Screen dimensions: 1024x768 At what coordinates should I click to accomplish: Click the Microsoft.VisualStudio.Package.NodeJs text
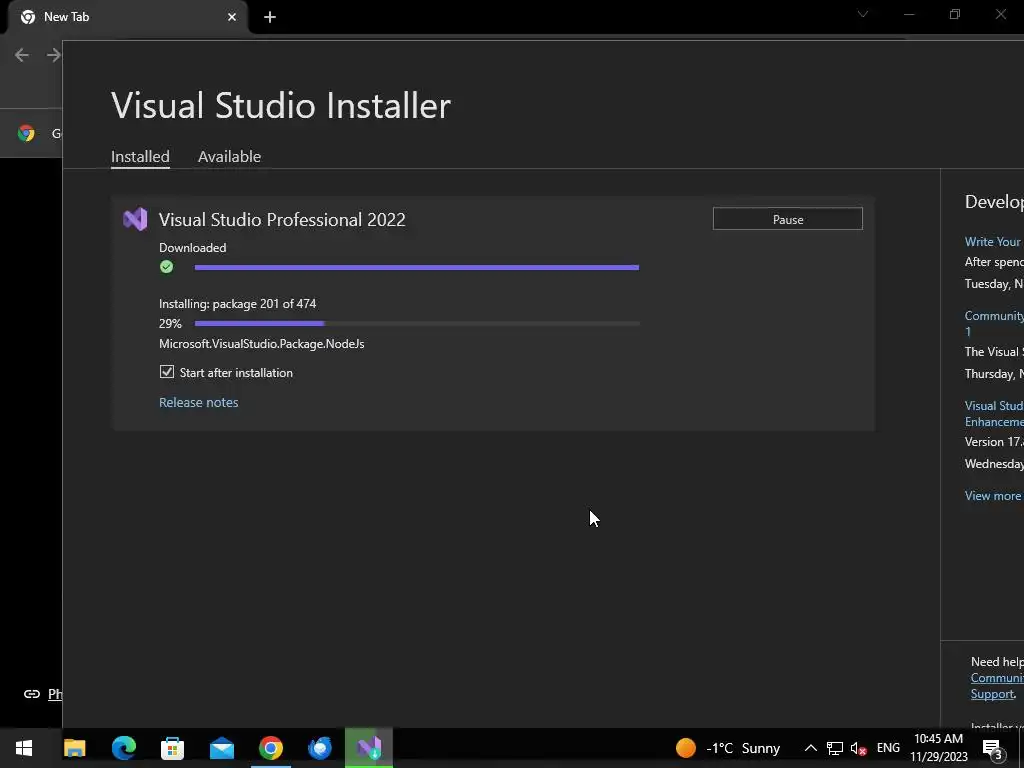point(262,344)
